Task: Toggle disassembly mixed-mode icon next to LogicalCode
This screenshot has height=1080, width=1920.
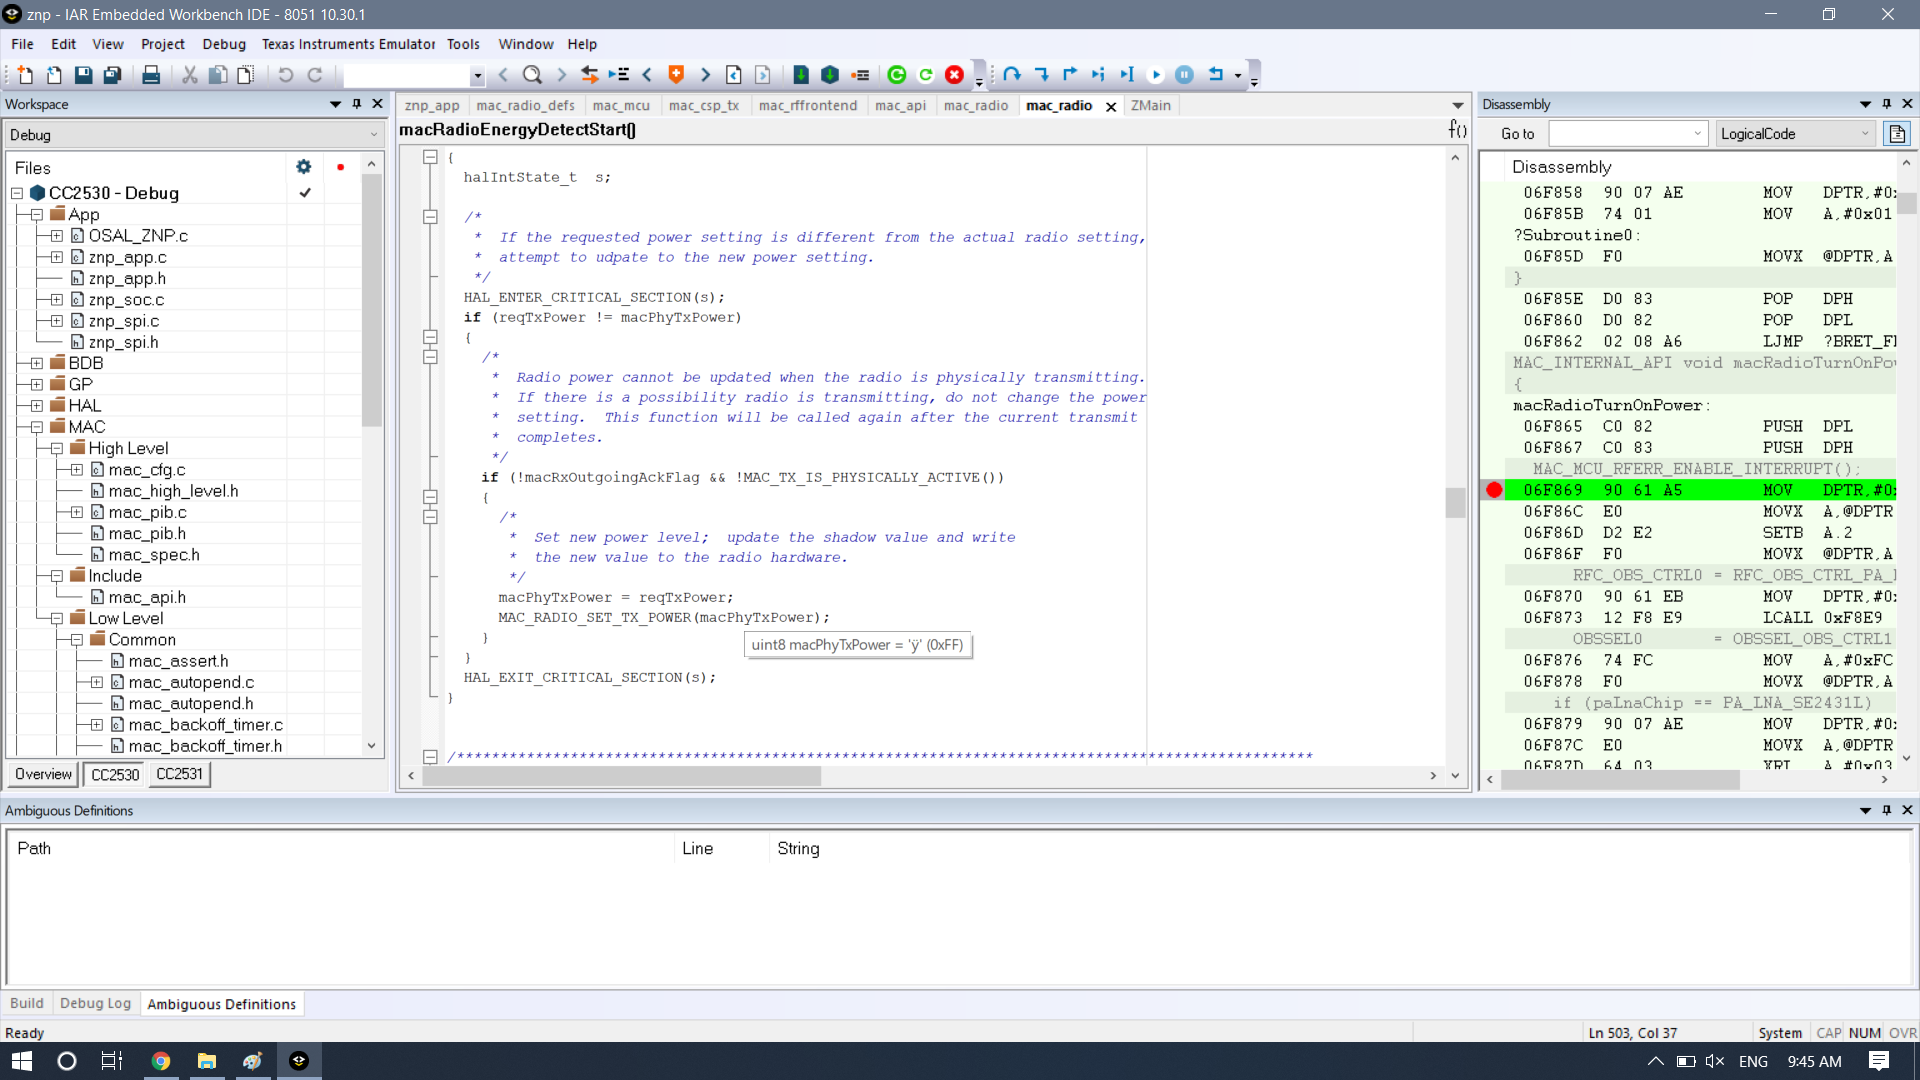Action: tap(1897, 134)
